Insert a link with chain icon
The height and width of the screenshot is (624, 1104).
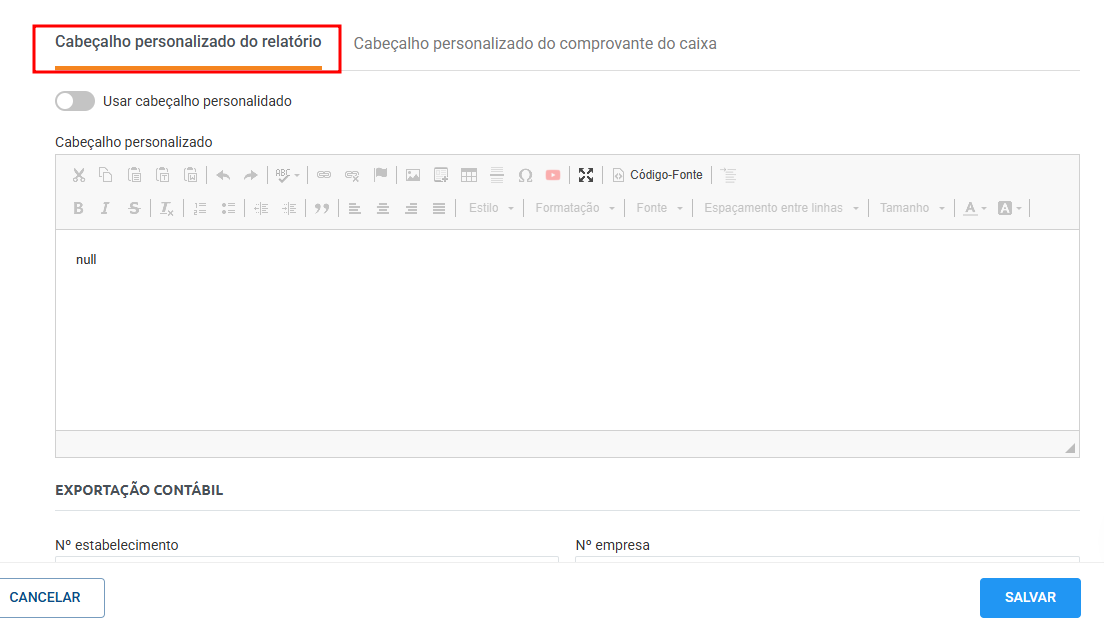point(324,175)
